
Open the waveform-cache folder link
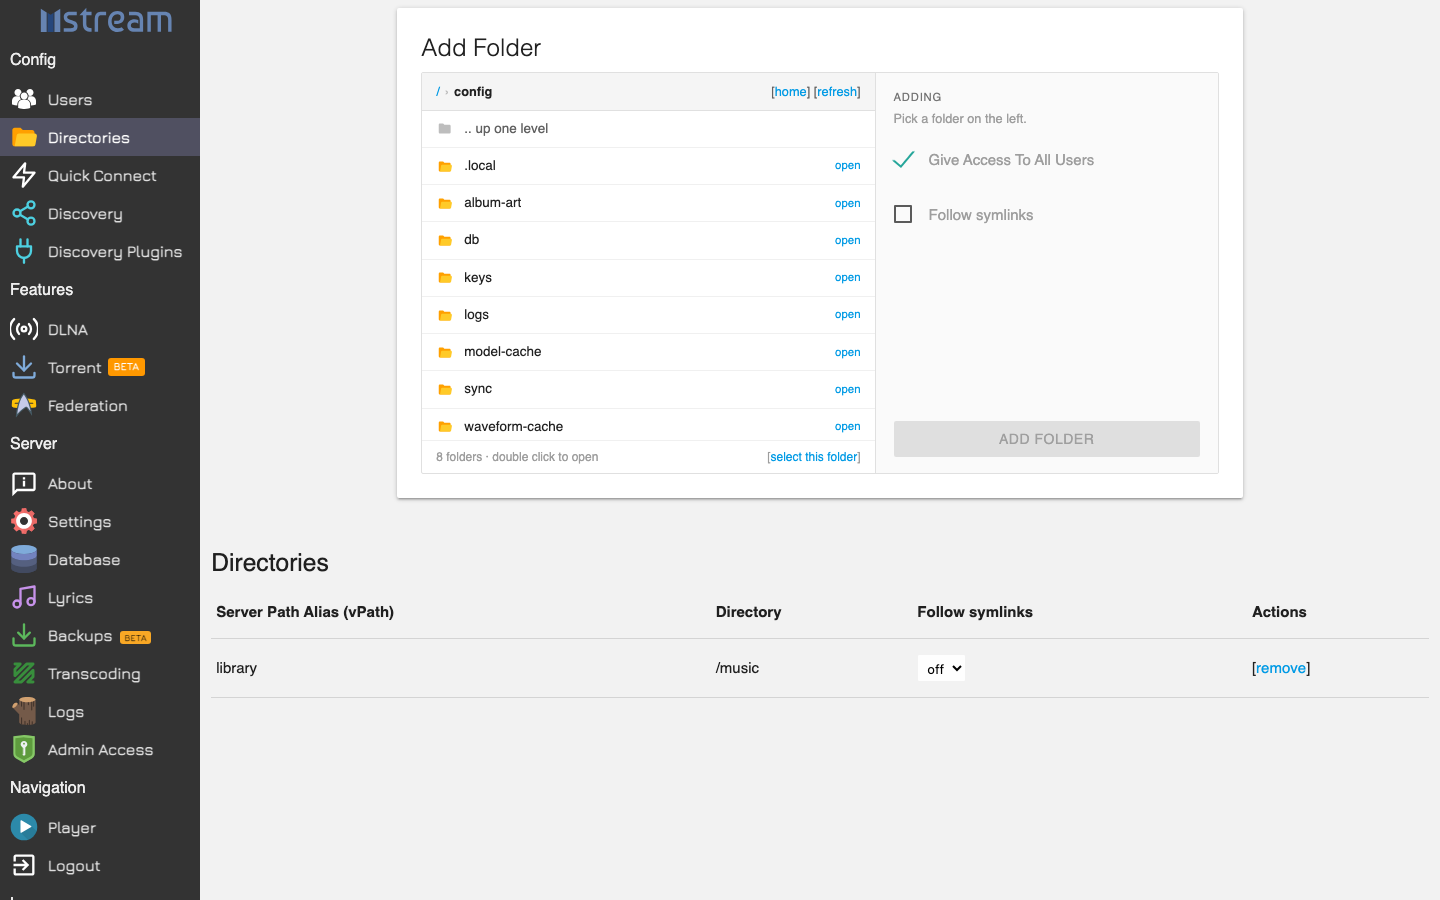tap(847, 427)
